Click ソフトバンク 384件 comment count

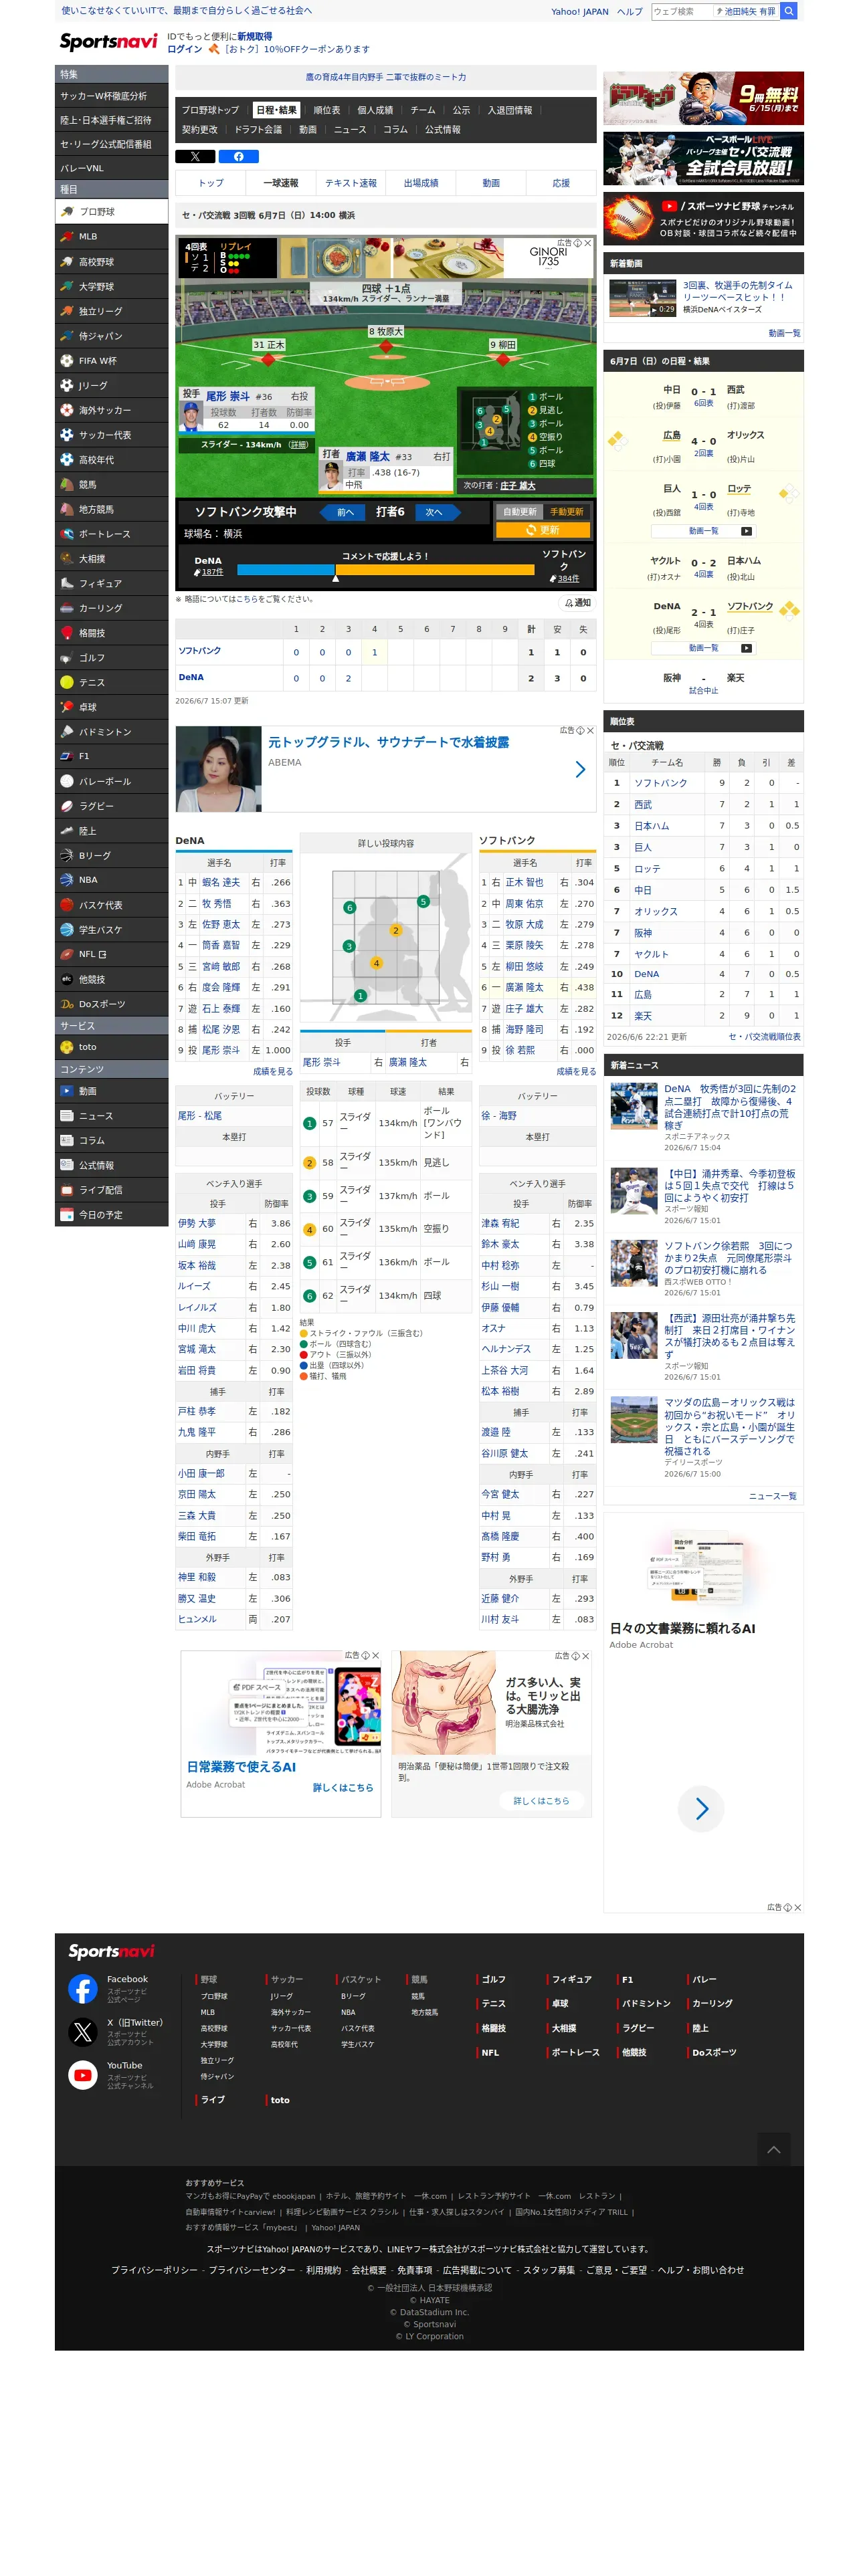[x=565, y=578]
